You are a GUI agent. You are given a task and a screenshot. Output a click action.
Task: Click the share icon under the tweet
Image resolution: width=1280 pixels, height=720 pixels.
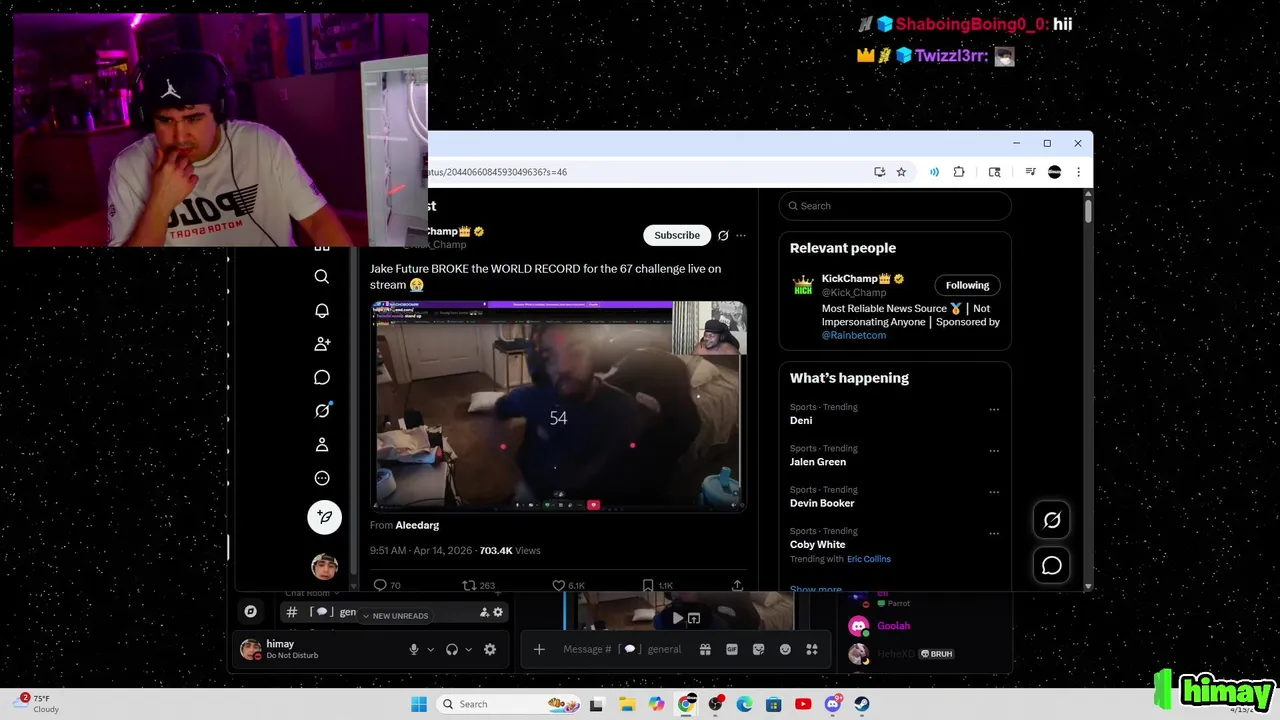(x=737, y=585)
